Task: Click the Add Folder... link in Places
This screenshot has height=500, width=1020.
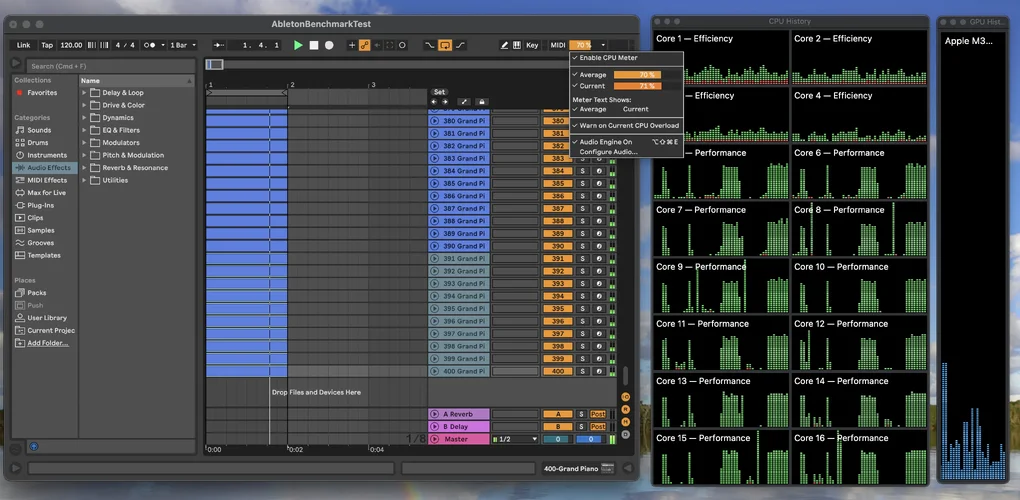Action: tap(48, 343)
